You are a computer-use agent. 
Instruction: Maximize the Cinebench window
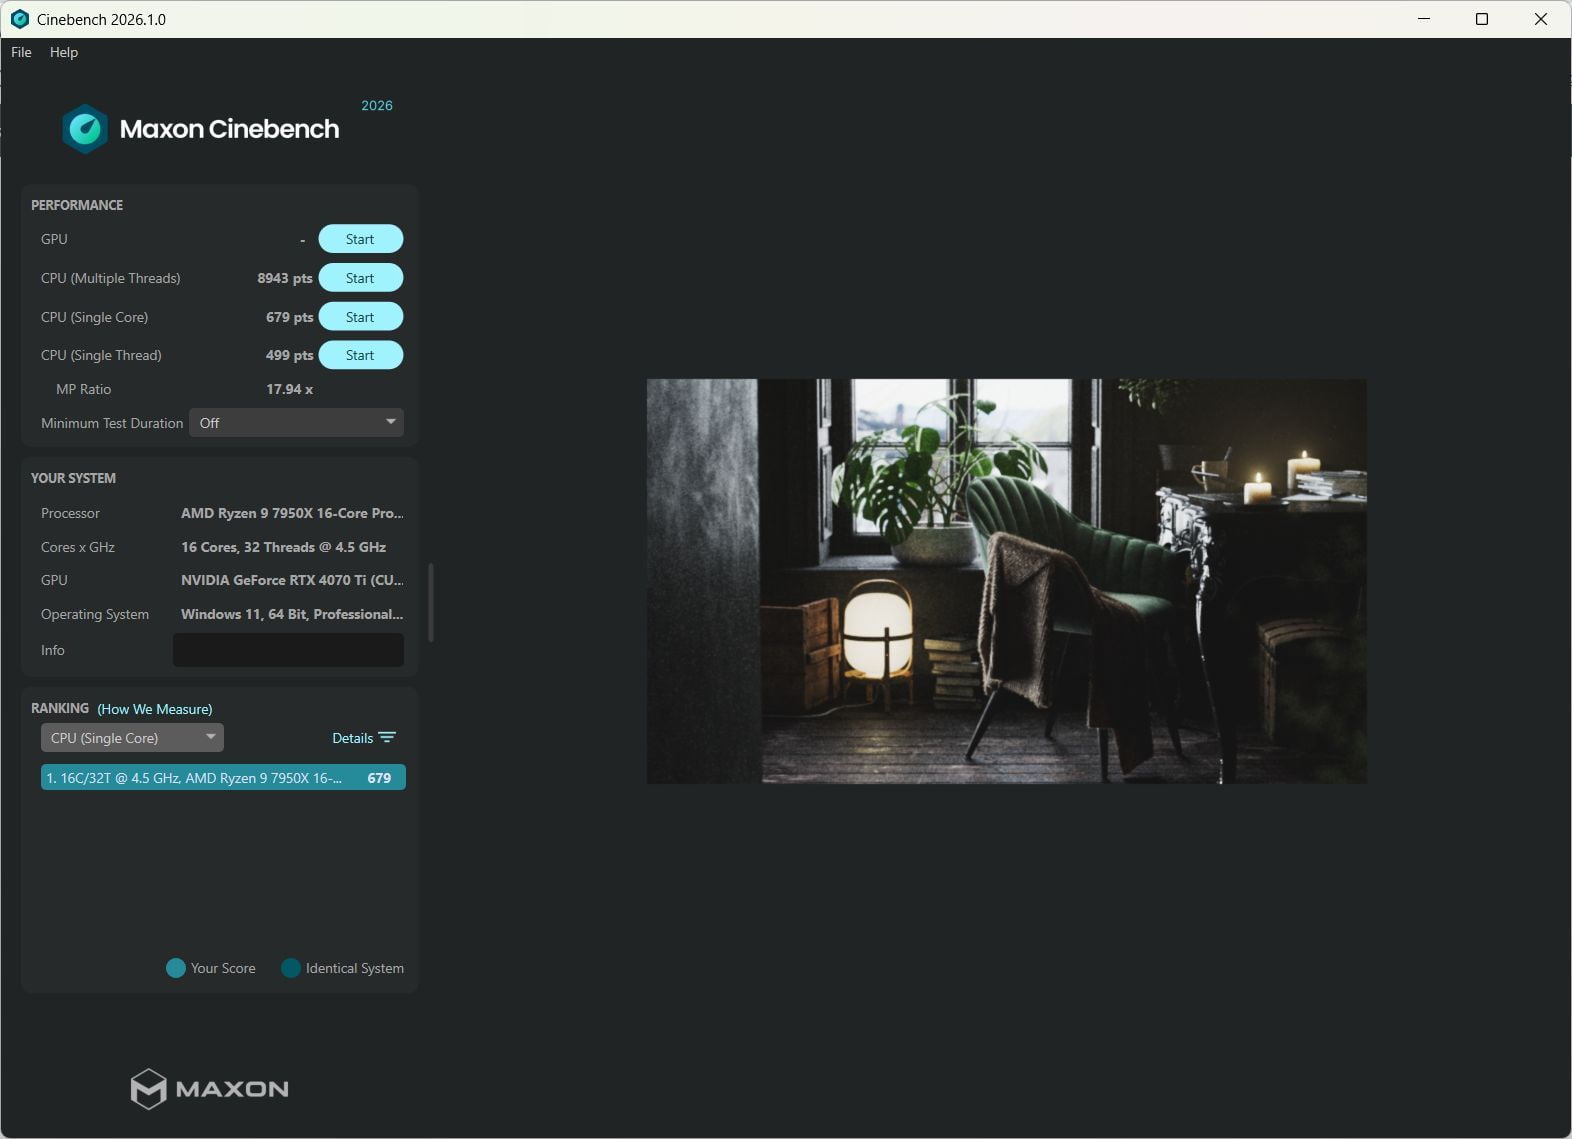pyautogui.click(x=1482, y=19)
